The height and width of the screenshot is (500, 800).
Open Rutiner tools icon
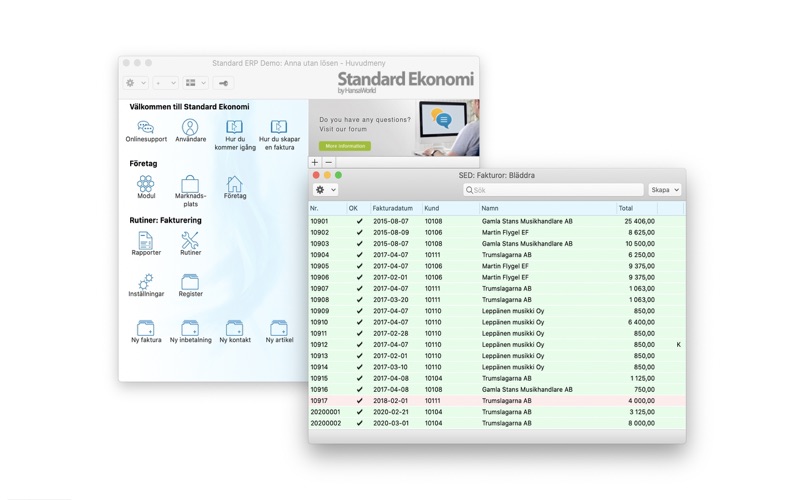pos(190,240)
